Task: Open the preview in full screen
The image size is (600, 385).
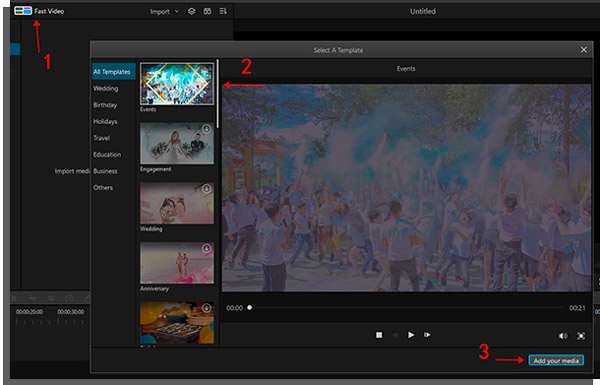Action: 581,336
